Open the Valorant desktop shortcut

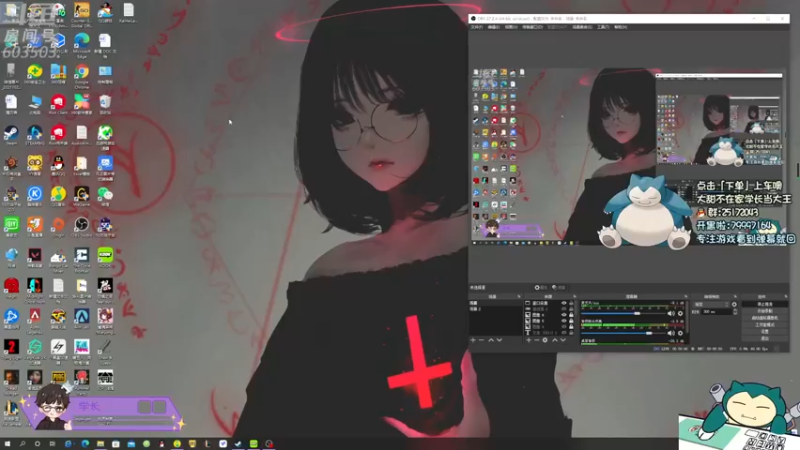[35, 256]
